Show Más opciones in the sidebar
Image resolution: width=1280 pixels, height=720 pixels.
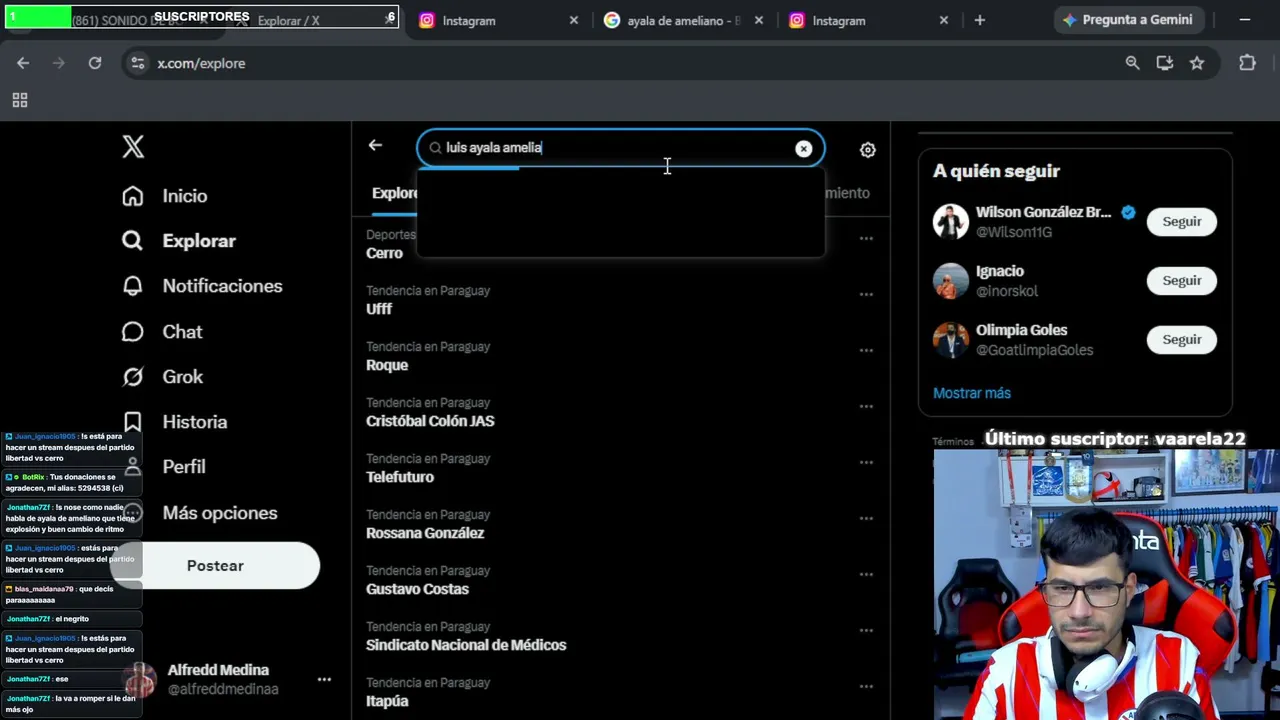point(200,513)
